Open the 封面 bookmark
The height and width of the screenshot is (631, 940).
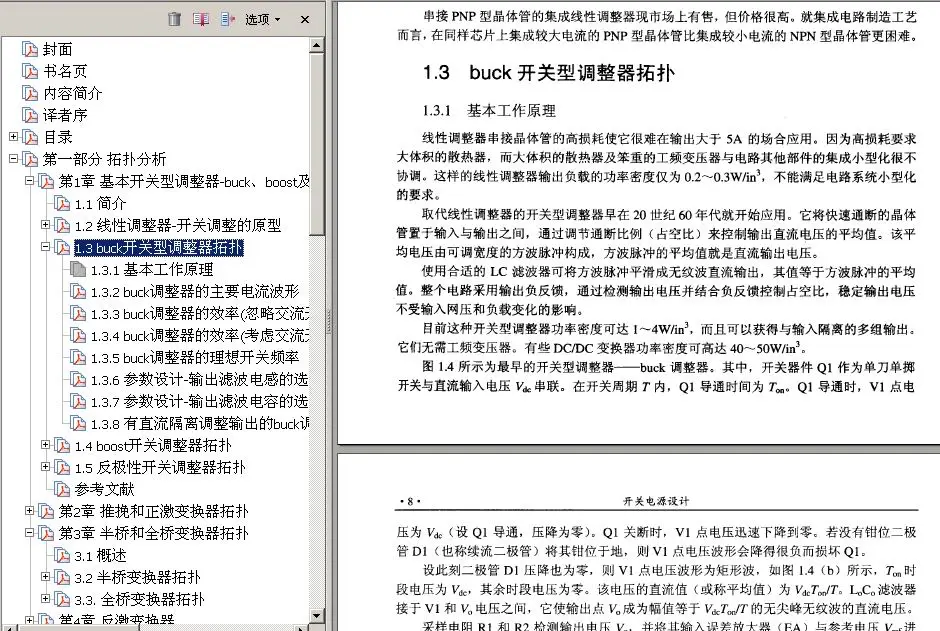pos(58,49)
